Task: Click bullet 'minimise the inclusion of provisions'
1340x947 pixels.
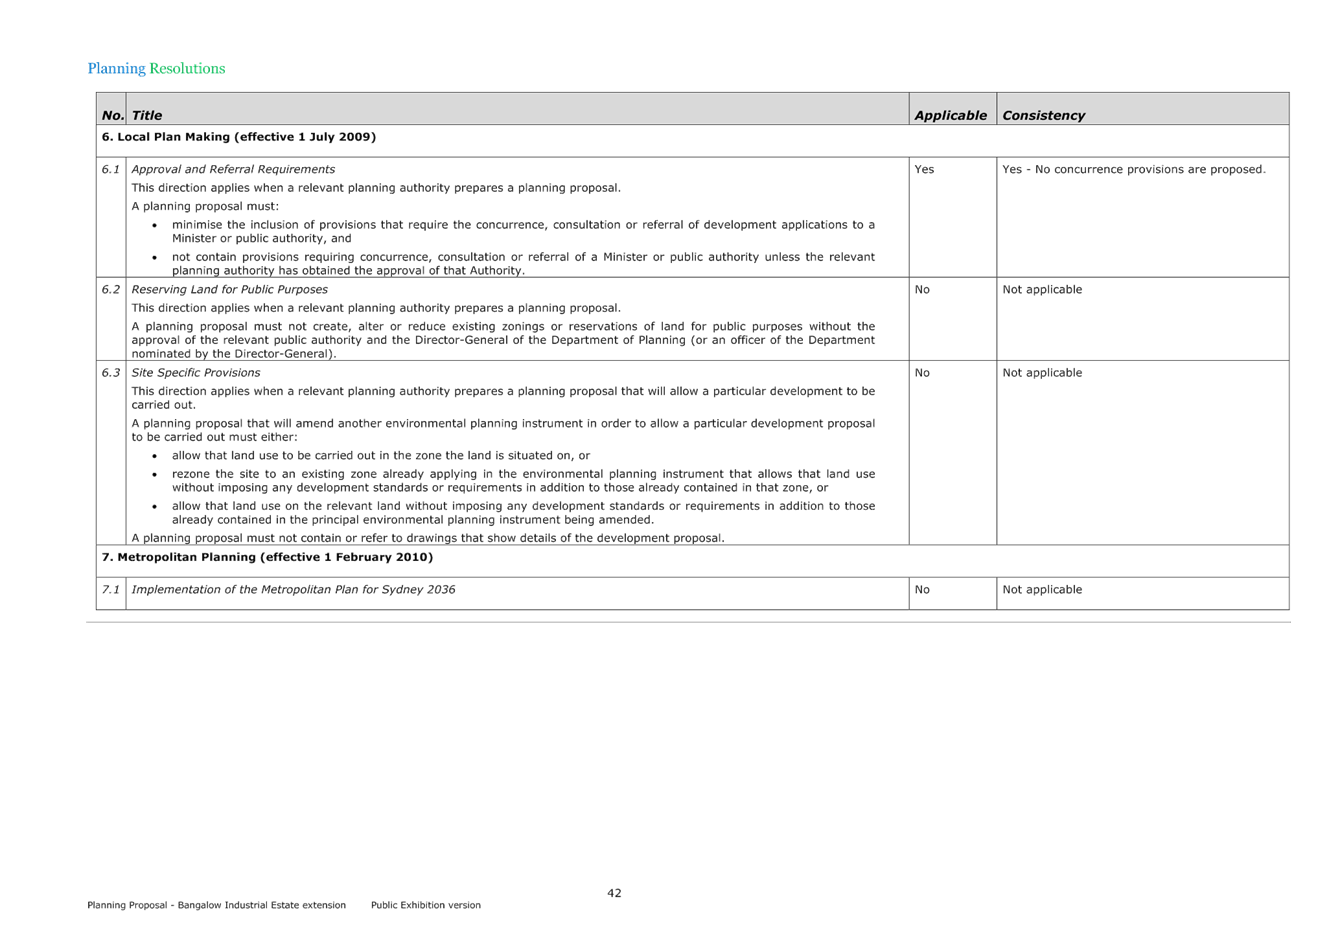Action: coord(523,232)
